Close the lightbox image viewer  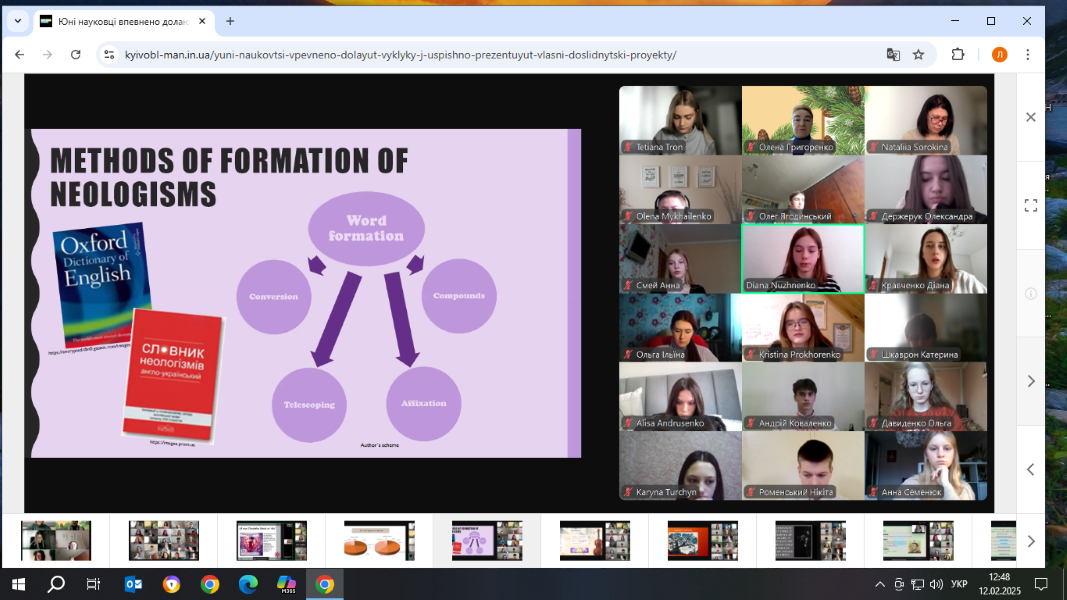(x=1031, y=117)
